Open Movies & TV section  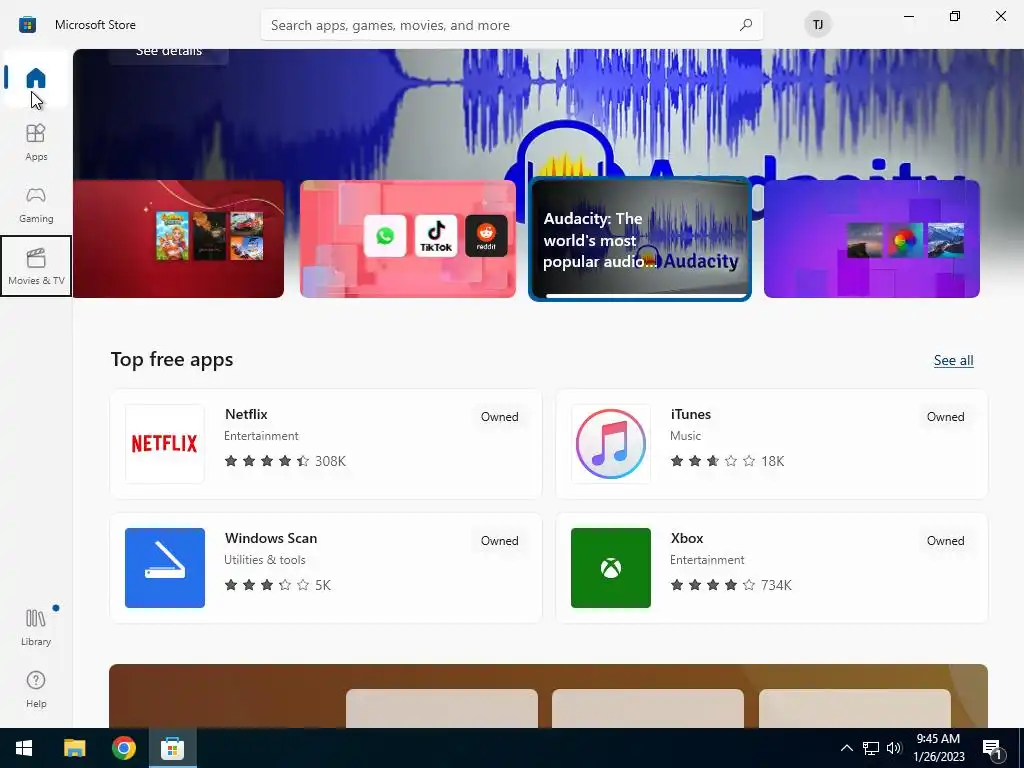(x=36, y=266)
